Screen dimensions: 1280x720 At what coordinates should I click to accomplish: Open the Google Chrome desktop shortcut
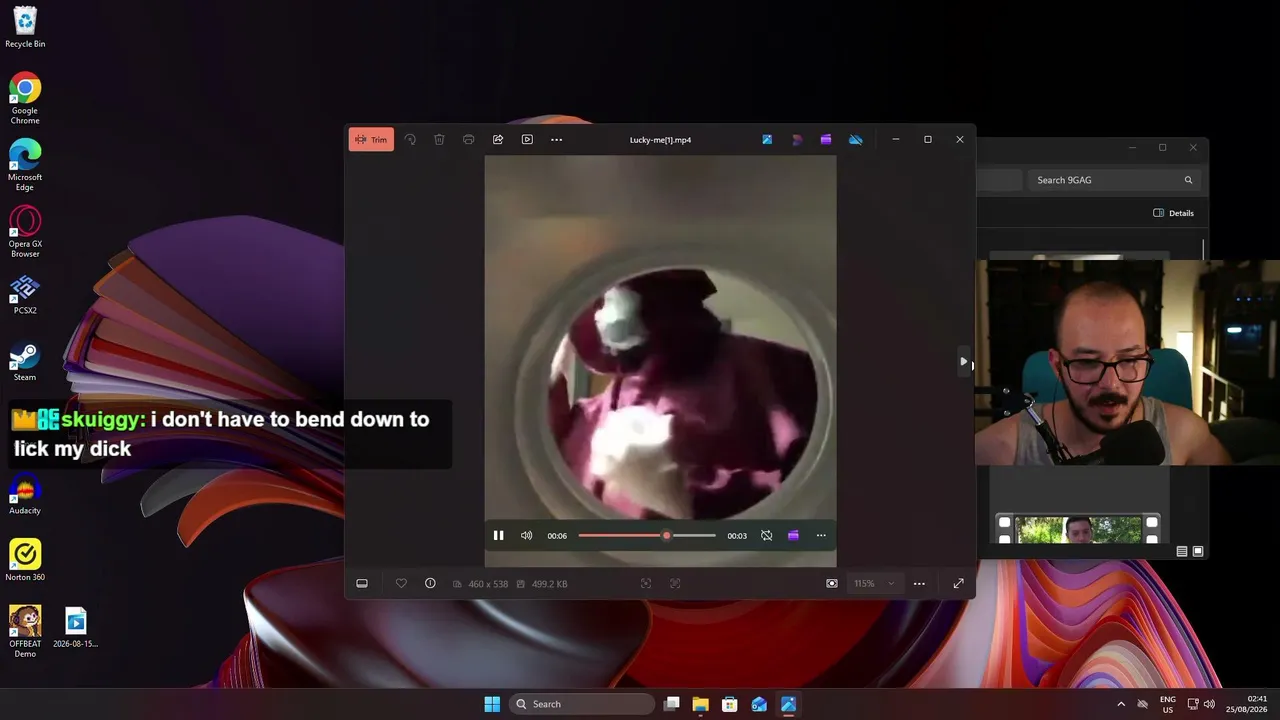pyautogui.click(x=25, y=98)
